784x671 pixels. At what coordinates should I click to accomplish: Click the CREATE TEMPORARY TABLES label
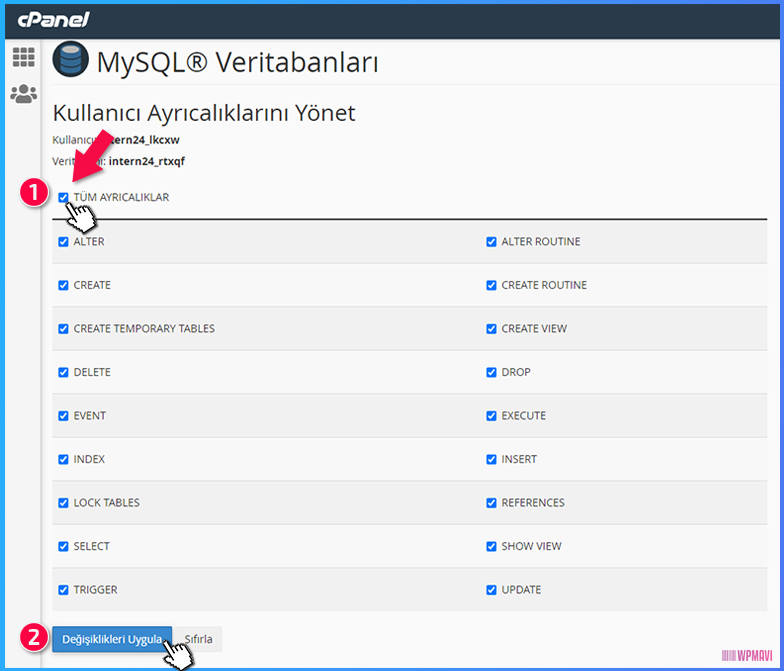(x=144, y=328)
